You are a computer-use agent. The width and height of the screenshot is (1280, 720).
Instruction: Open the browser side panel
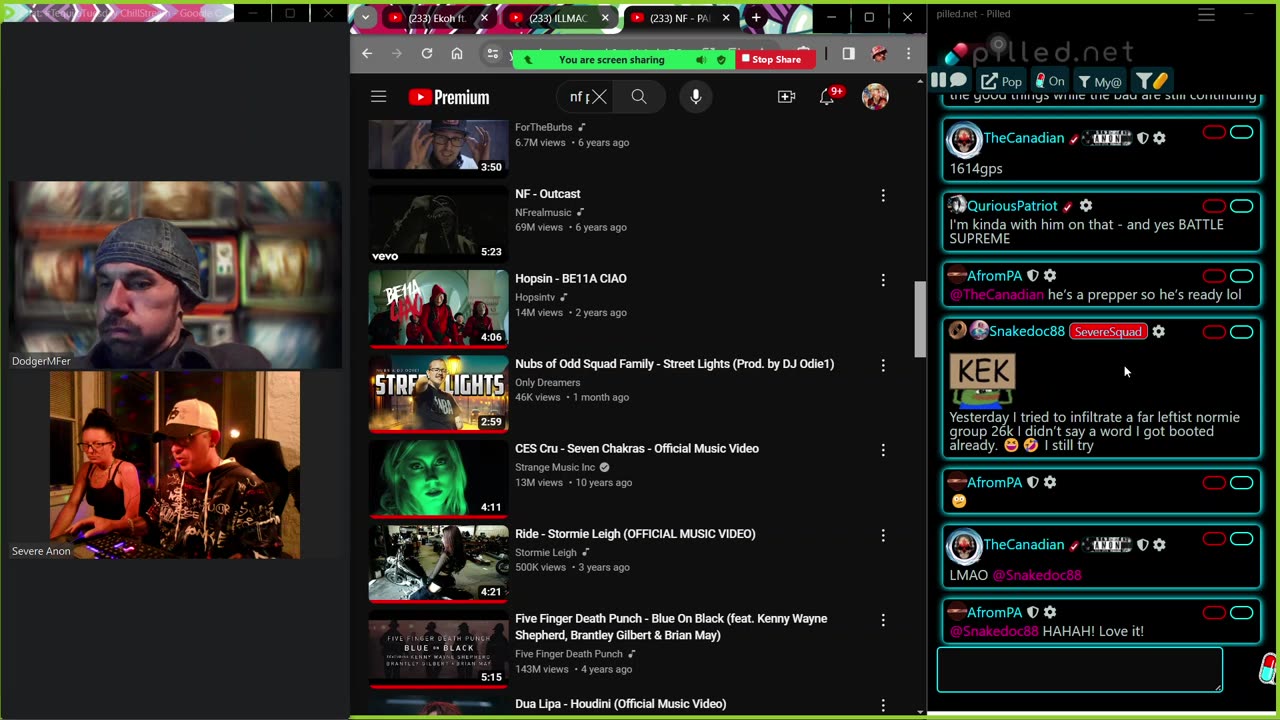849,54
